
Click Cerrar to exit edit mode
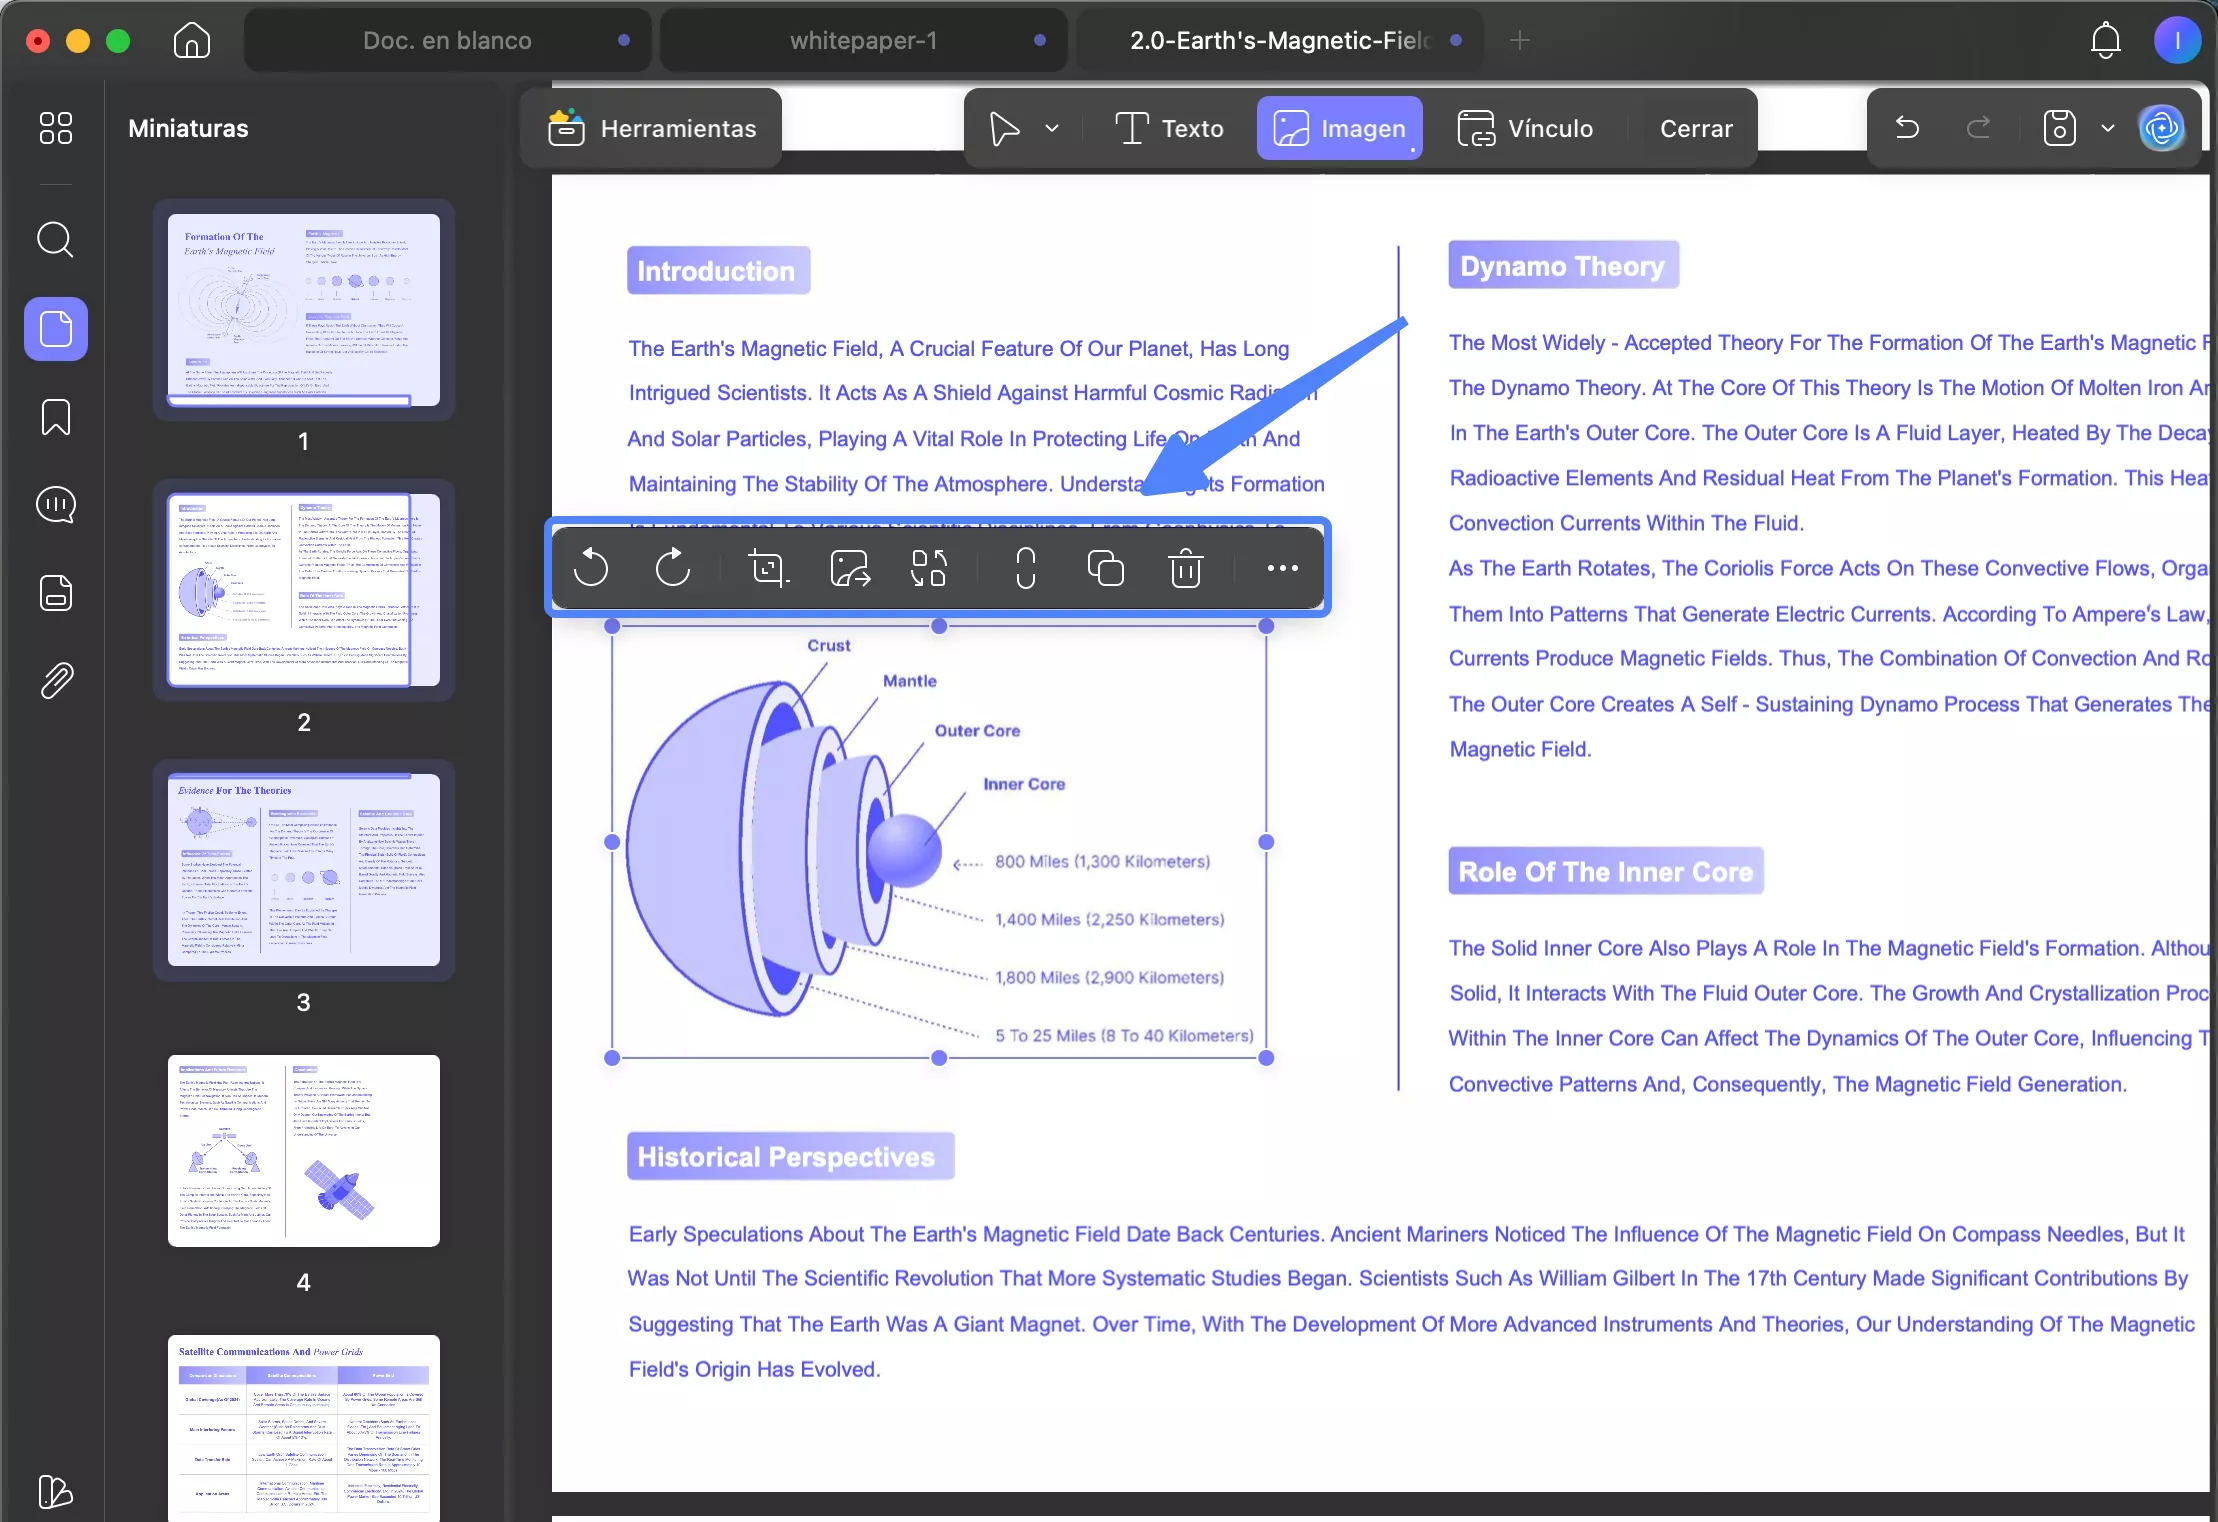pos(1696,129)
